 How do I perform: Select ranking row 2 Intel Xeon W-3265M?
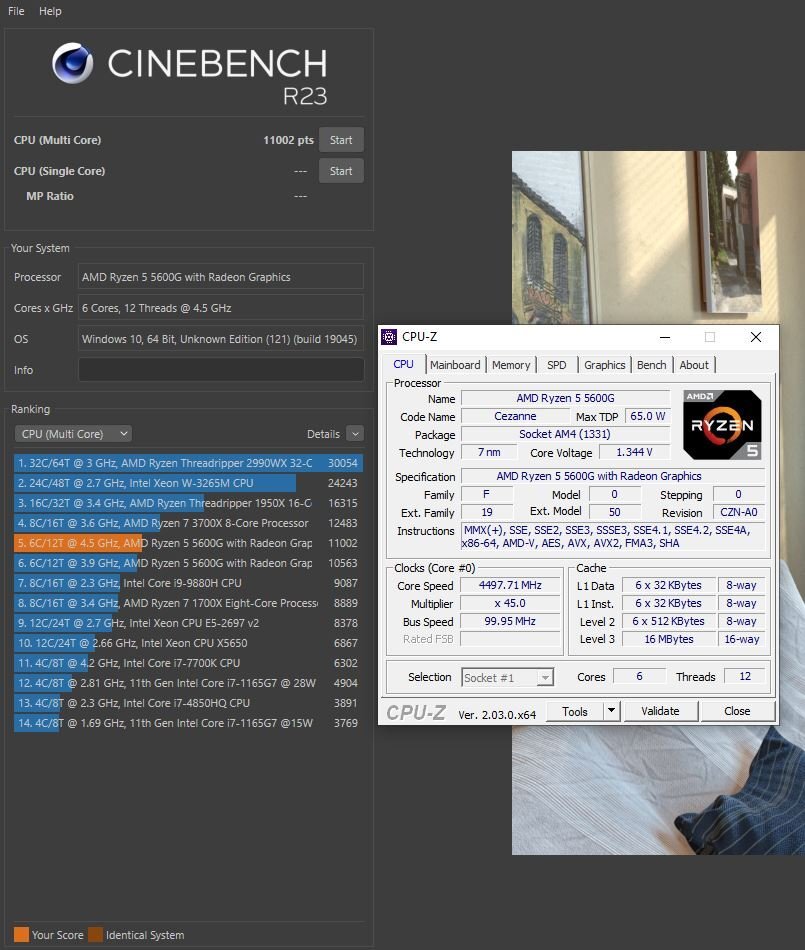[x=188, y=483]
